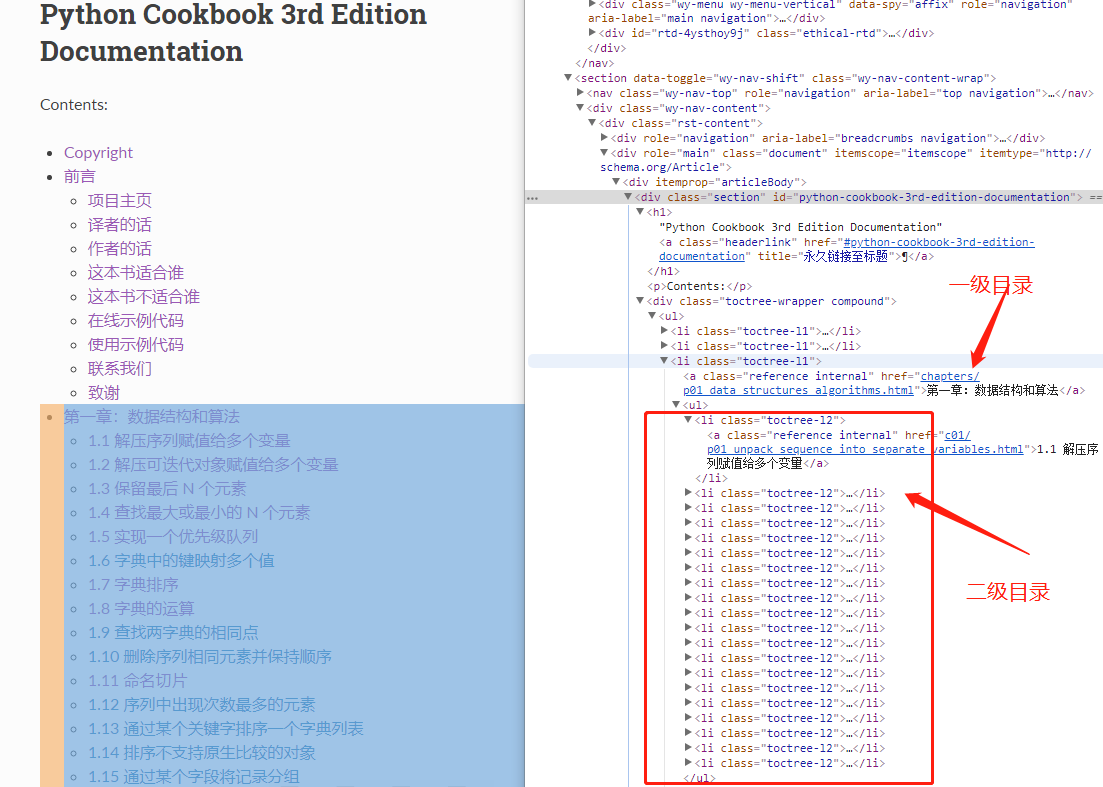Screen dimensions: 1103x787
Task: Open section 1.7 字典排序
Action: (x=133, y=584)
